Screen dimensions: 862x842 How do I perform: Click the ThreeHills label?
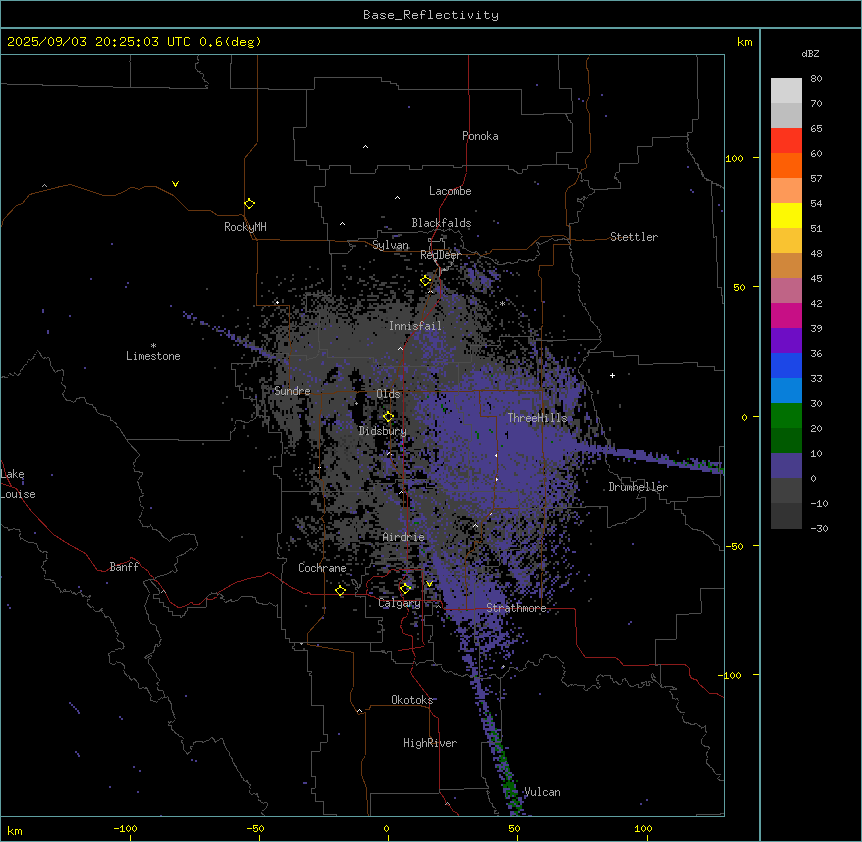click(x=537, y=418)
